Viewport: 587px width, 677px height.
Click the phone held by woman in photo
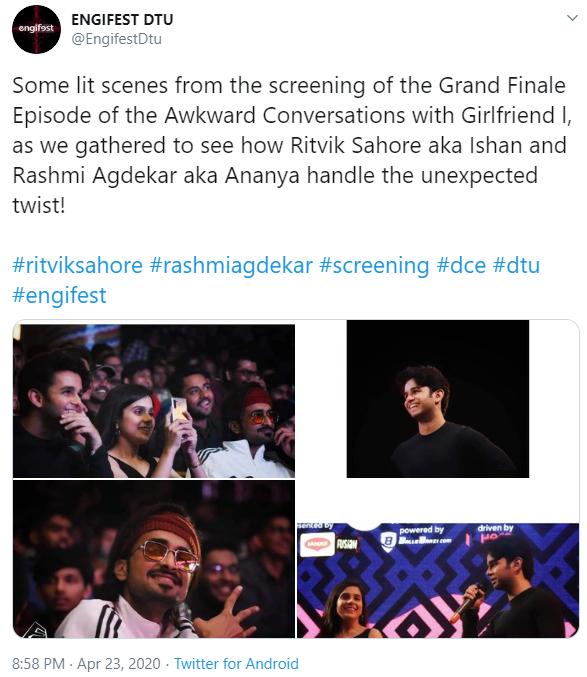[178, 410]
